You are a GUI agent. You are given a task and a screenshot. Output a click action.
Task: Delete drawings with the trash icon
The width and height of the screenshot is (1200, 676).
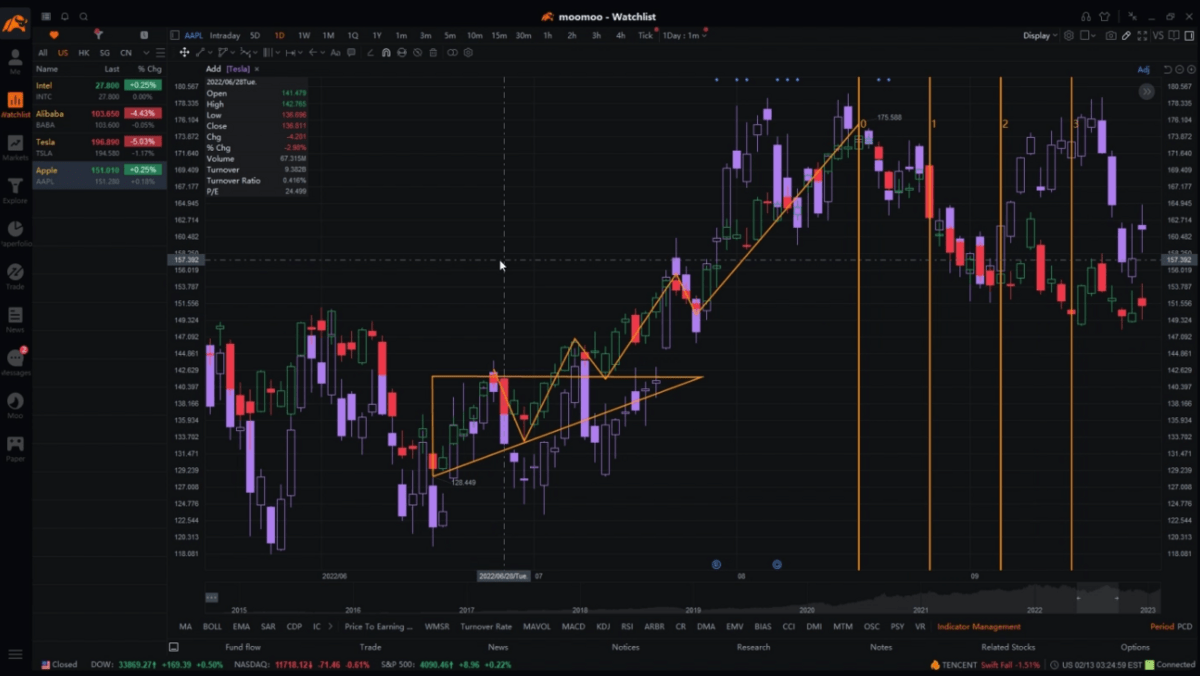433,52
